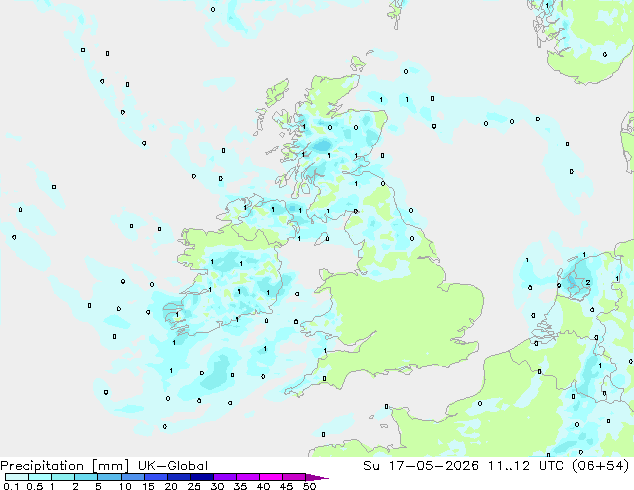Image resolution: width=634 pixels, height=490 pixels.
Task: Click legend tick label "0.1"
Action: pyautogui.click(x=11, y=486)
